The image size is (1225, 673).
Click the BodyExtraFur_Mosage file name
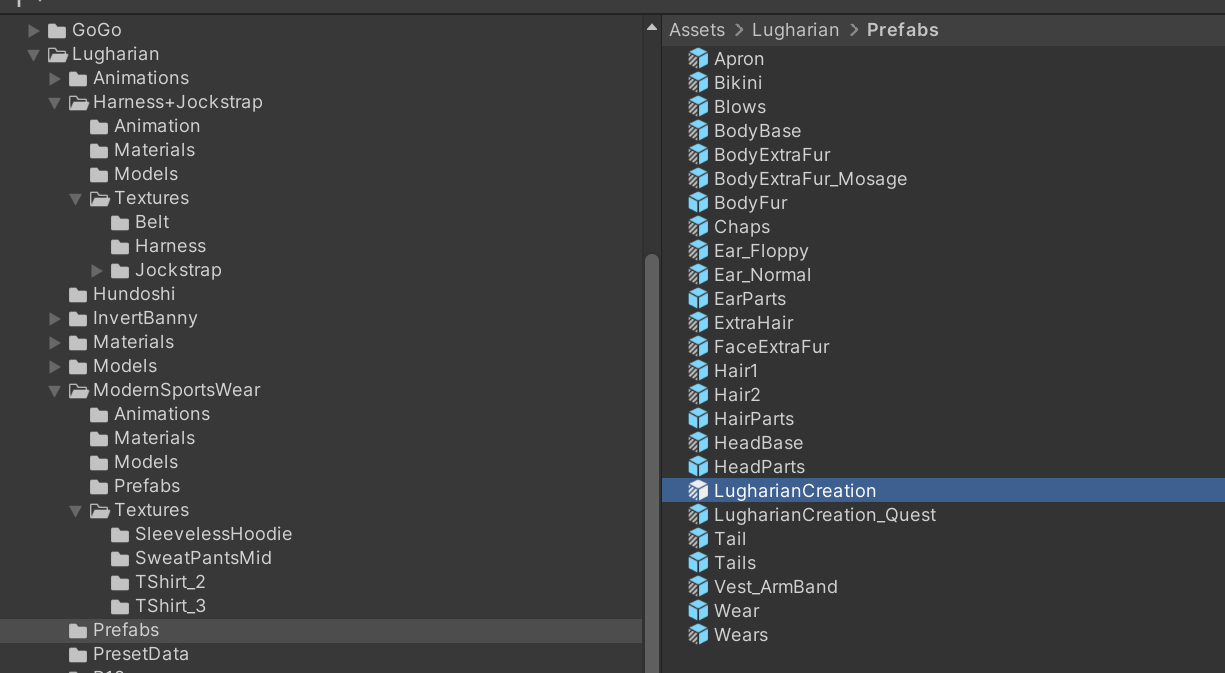[x=810, y=179]
